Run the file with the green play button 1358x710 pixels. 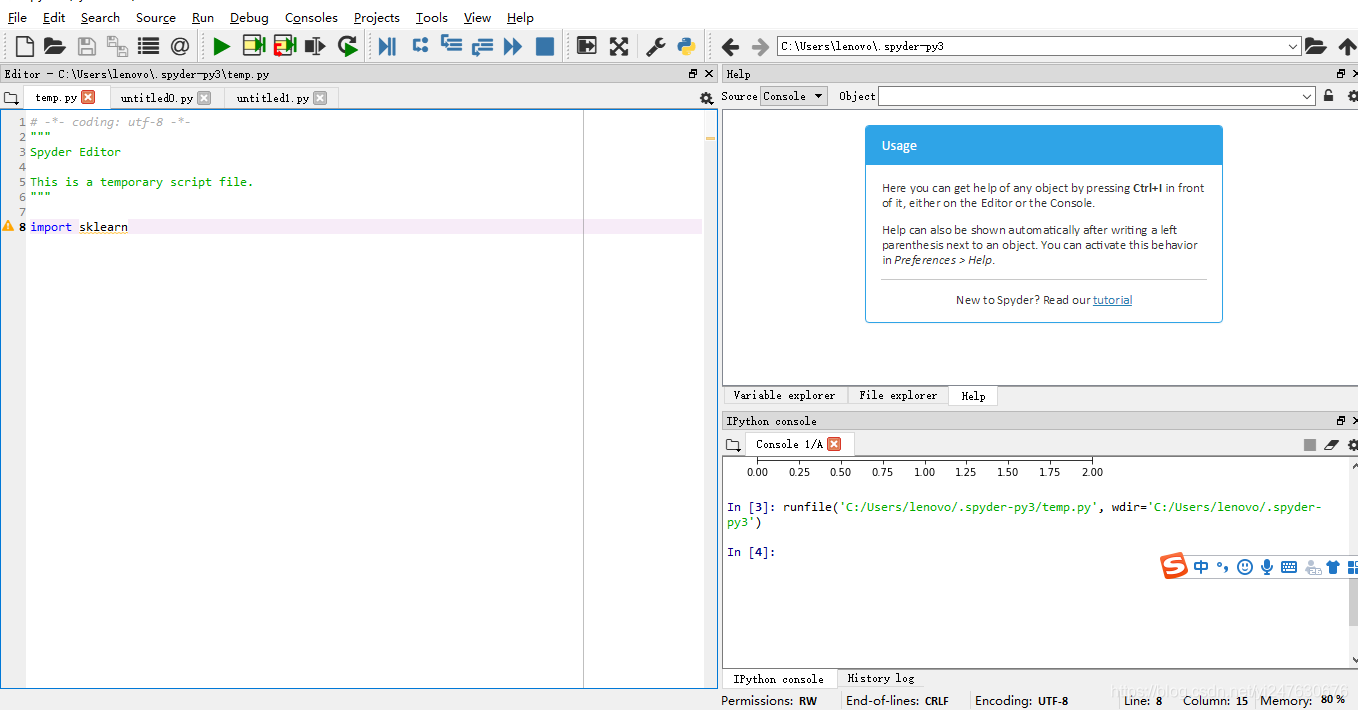221,46
